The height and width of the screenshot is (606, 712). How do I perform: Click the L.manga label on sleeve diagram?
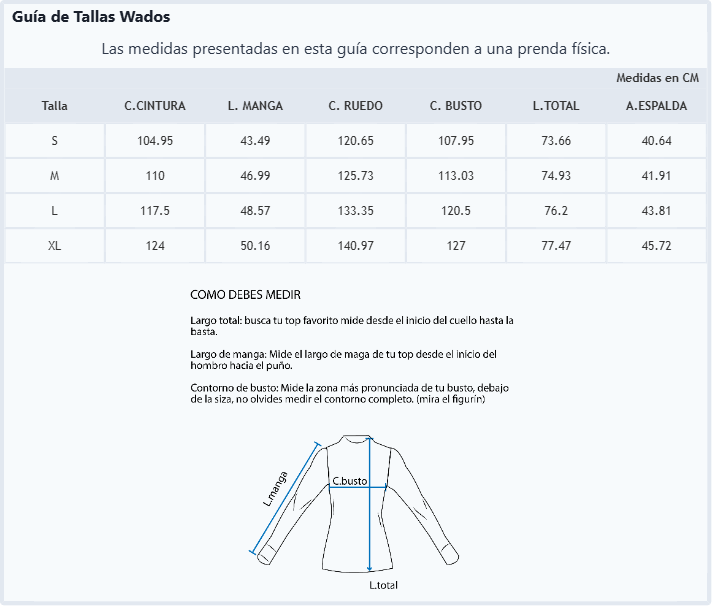click(x=275, y=489)
